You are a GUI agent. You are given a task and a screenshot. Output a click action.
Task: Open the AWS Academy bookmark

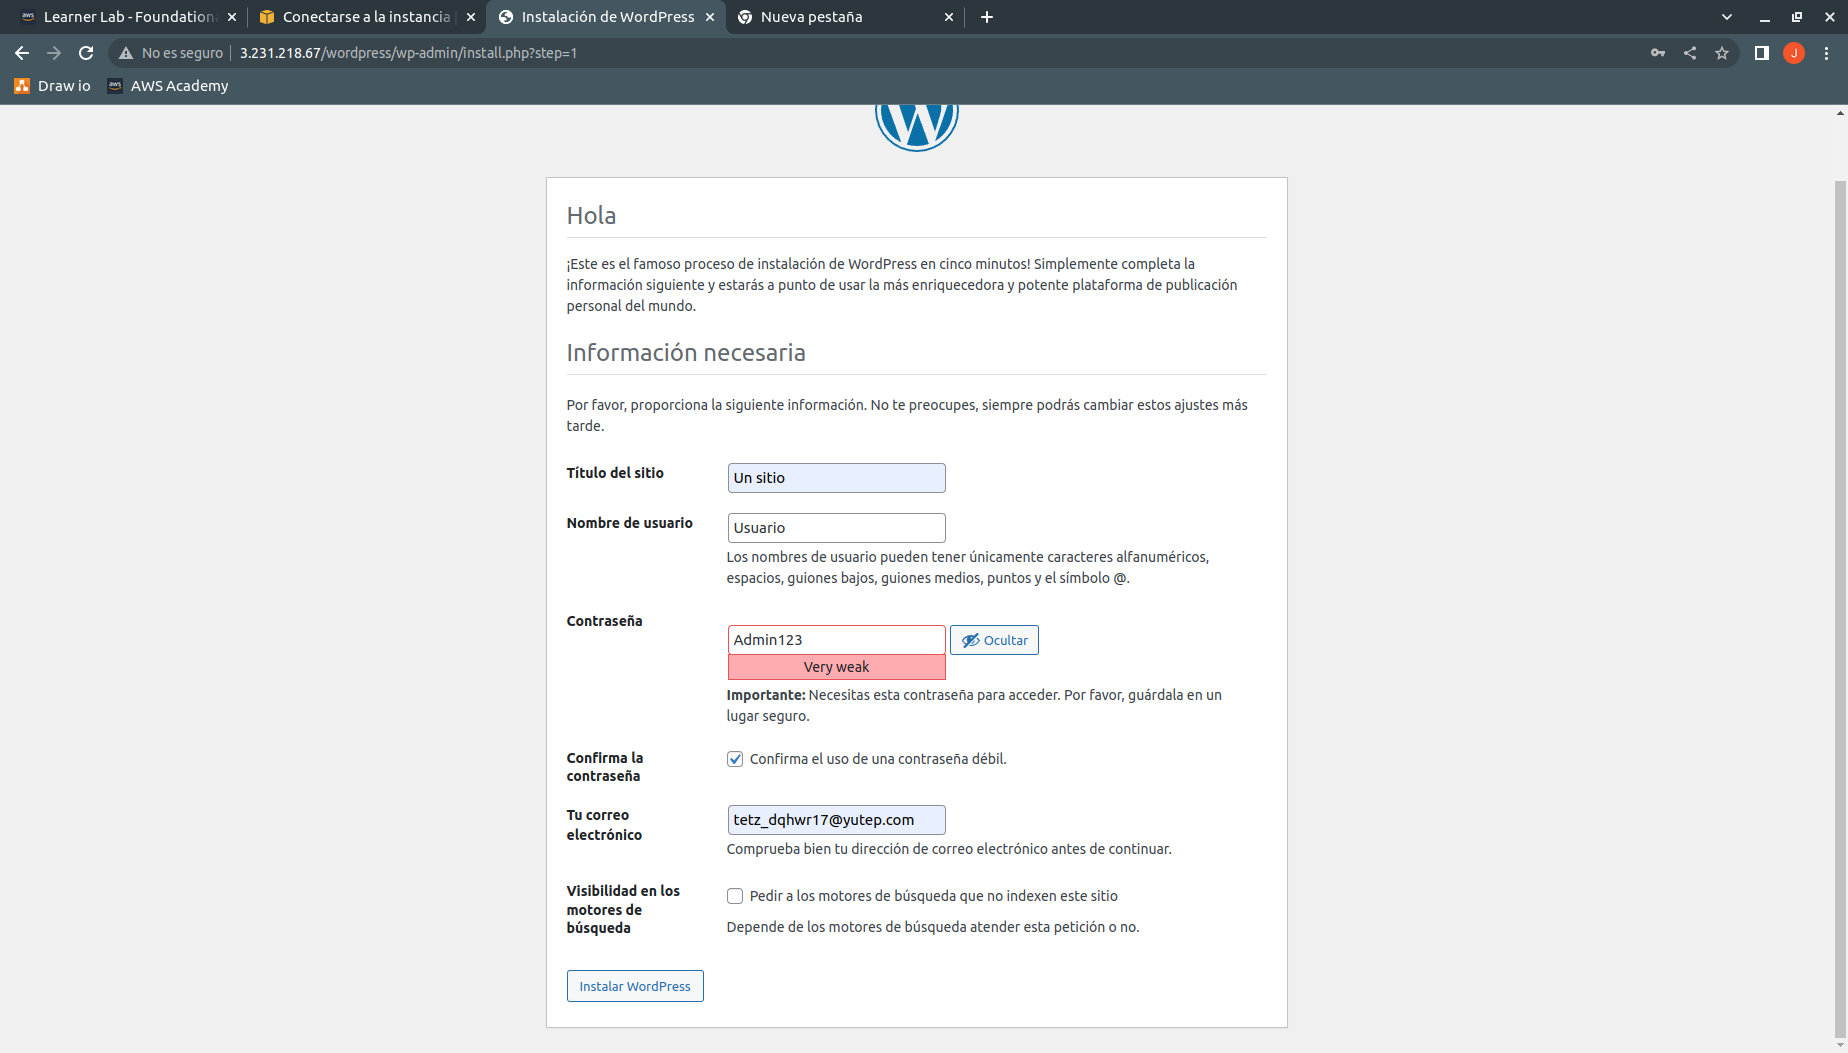point(168,86)
